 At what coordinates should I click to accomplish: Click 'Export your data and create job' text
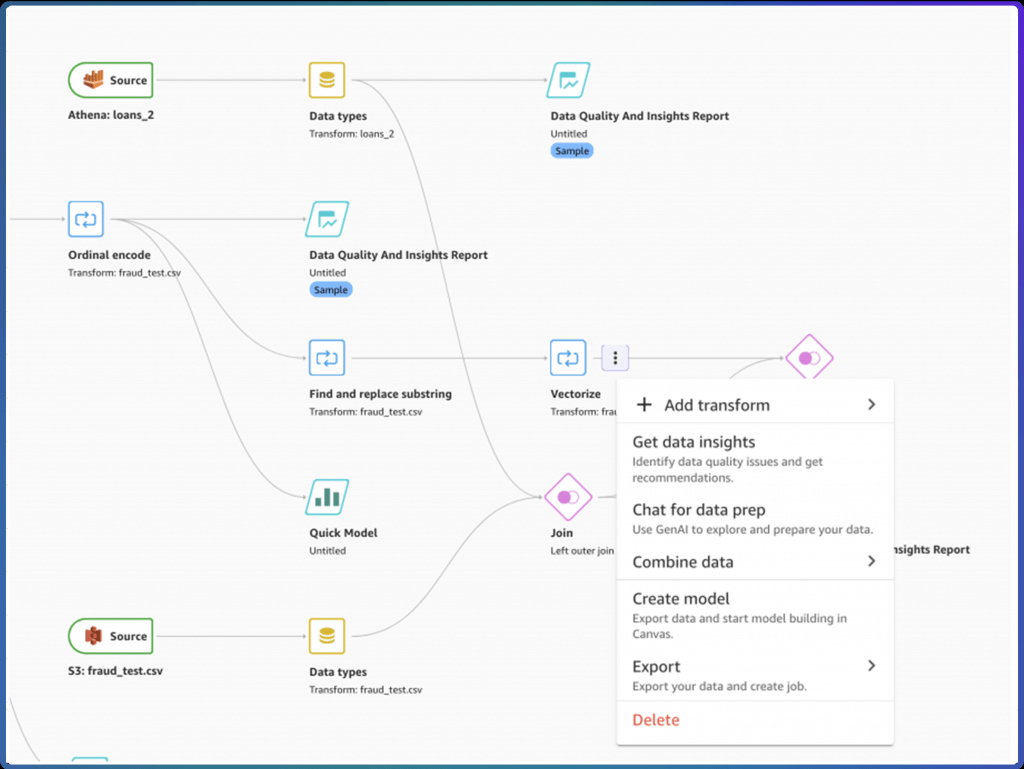720,686
